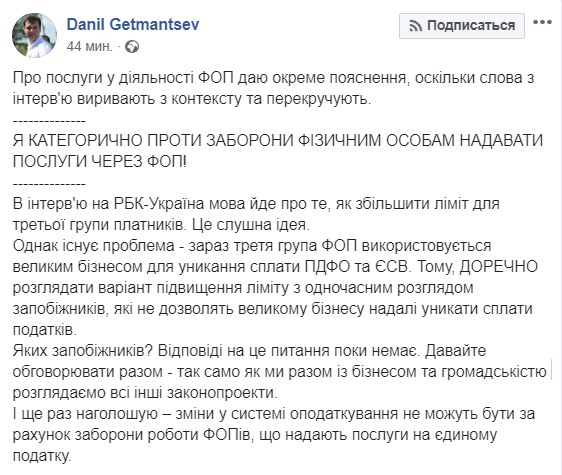
Task: Click the sentence 'Це слушна ідея.'
Action: click(x=250, y=225)
